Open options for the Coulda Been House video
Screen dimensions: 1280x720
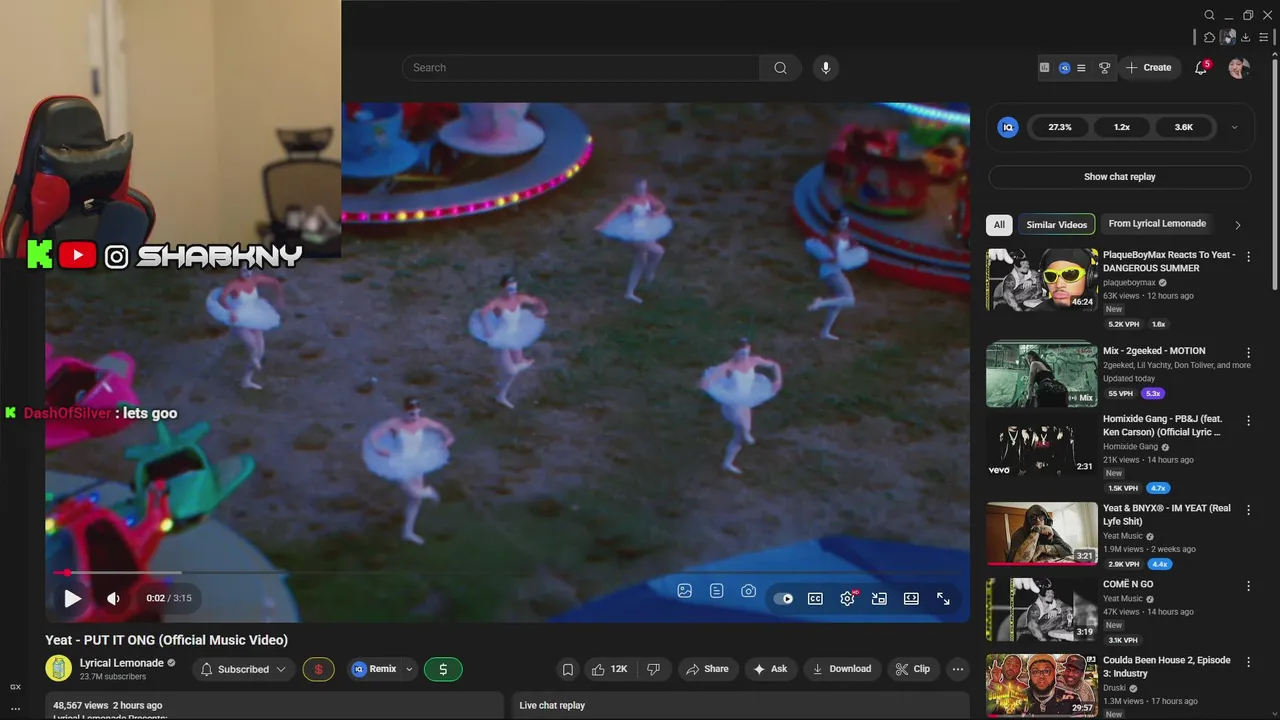(x=1248, y=662)
